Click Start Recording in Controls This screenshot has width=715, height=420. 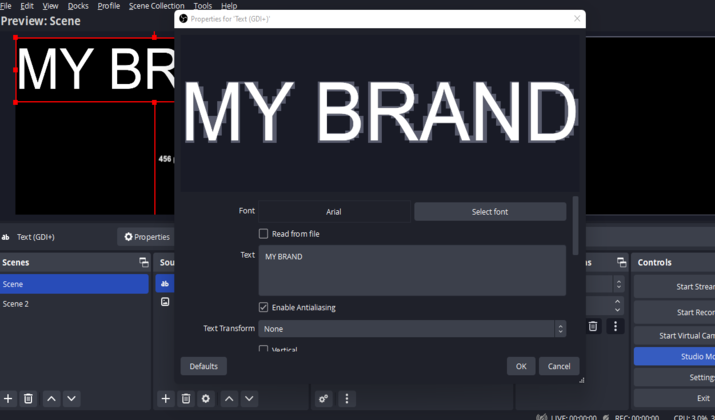tap(674, 312)
